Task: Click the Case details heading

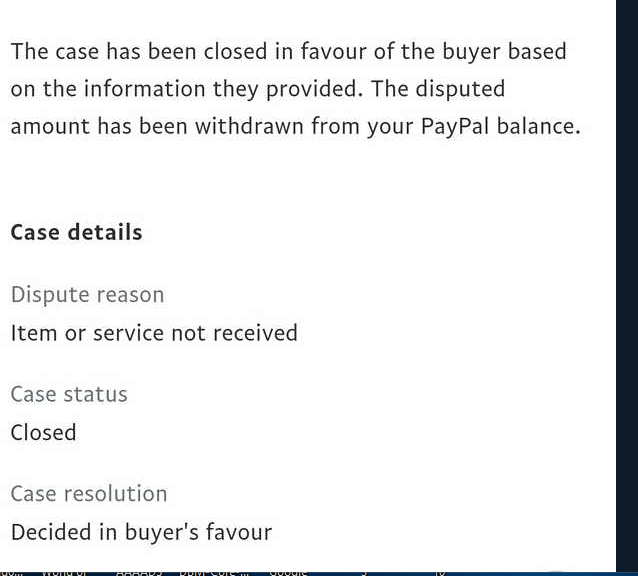Action: (76, 232)
